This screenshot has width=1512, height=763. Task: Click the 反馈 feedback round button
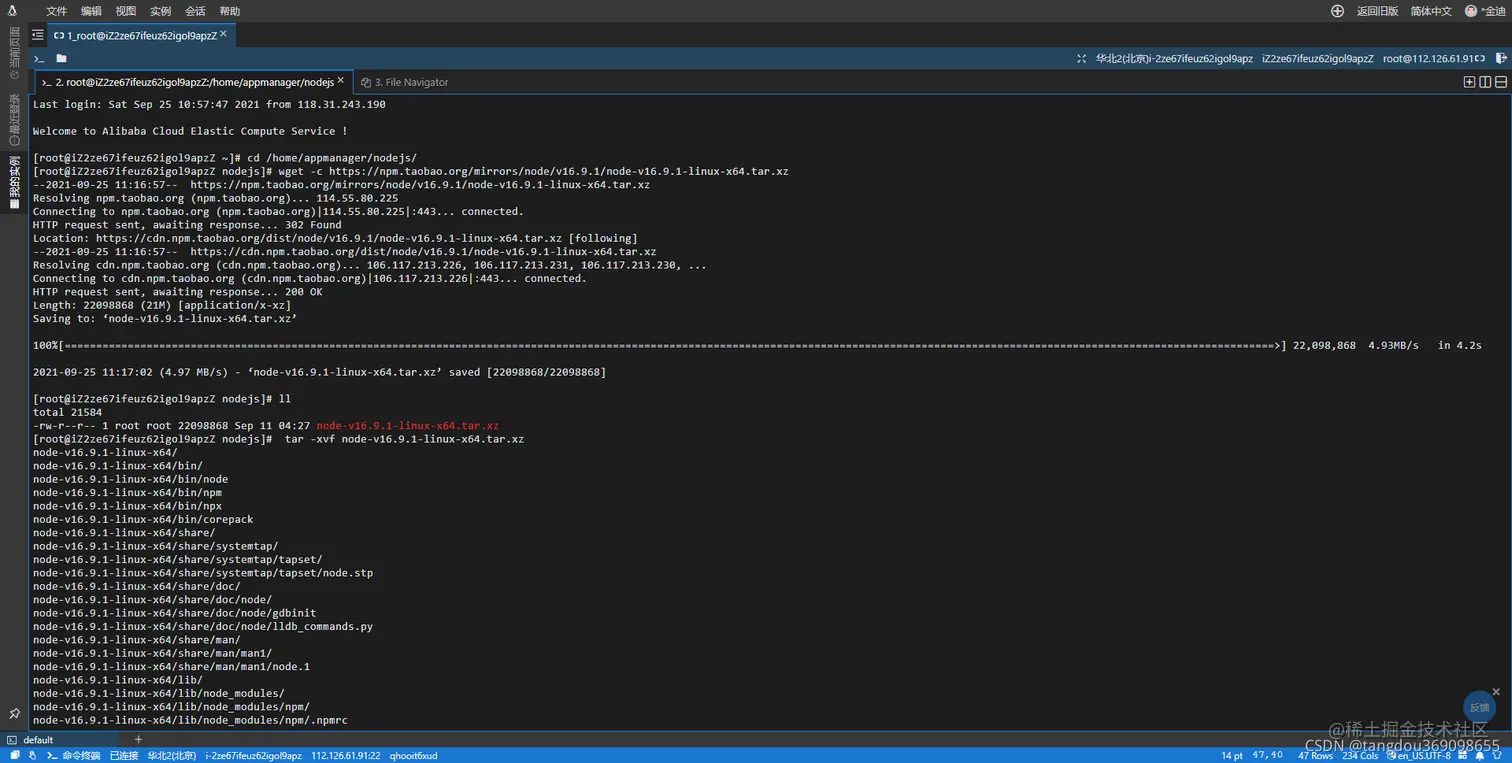click(1479, 707)
